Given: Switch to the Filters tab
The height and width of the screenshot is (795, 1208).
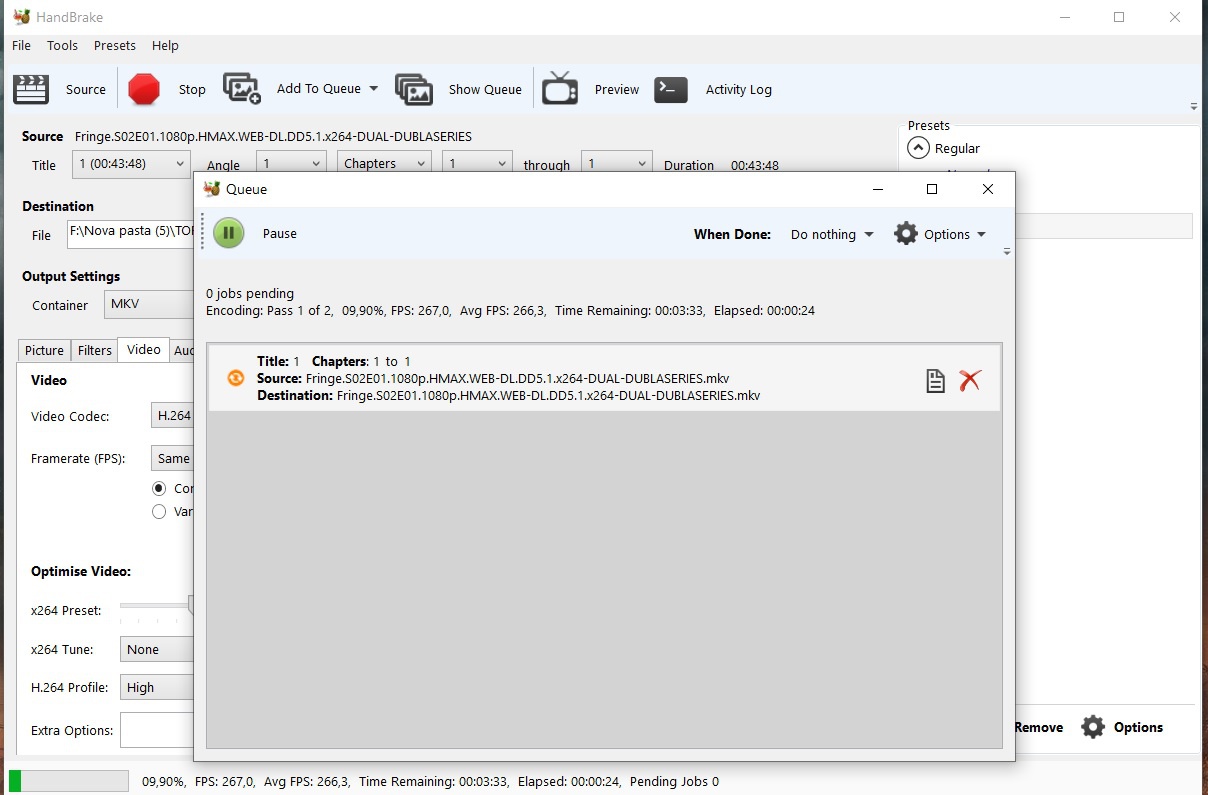Looking at the screenshot, I should click(95, 350).
